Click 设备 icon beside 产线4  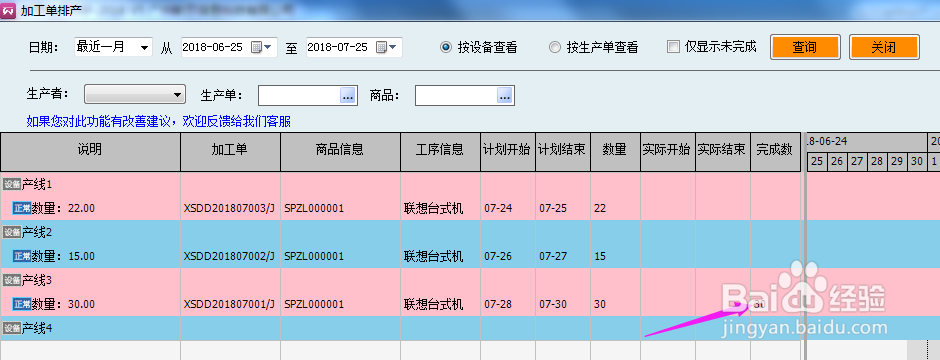[12, 328]
